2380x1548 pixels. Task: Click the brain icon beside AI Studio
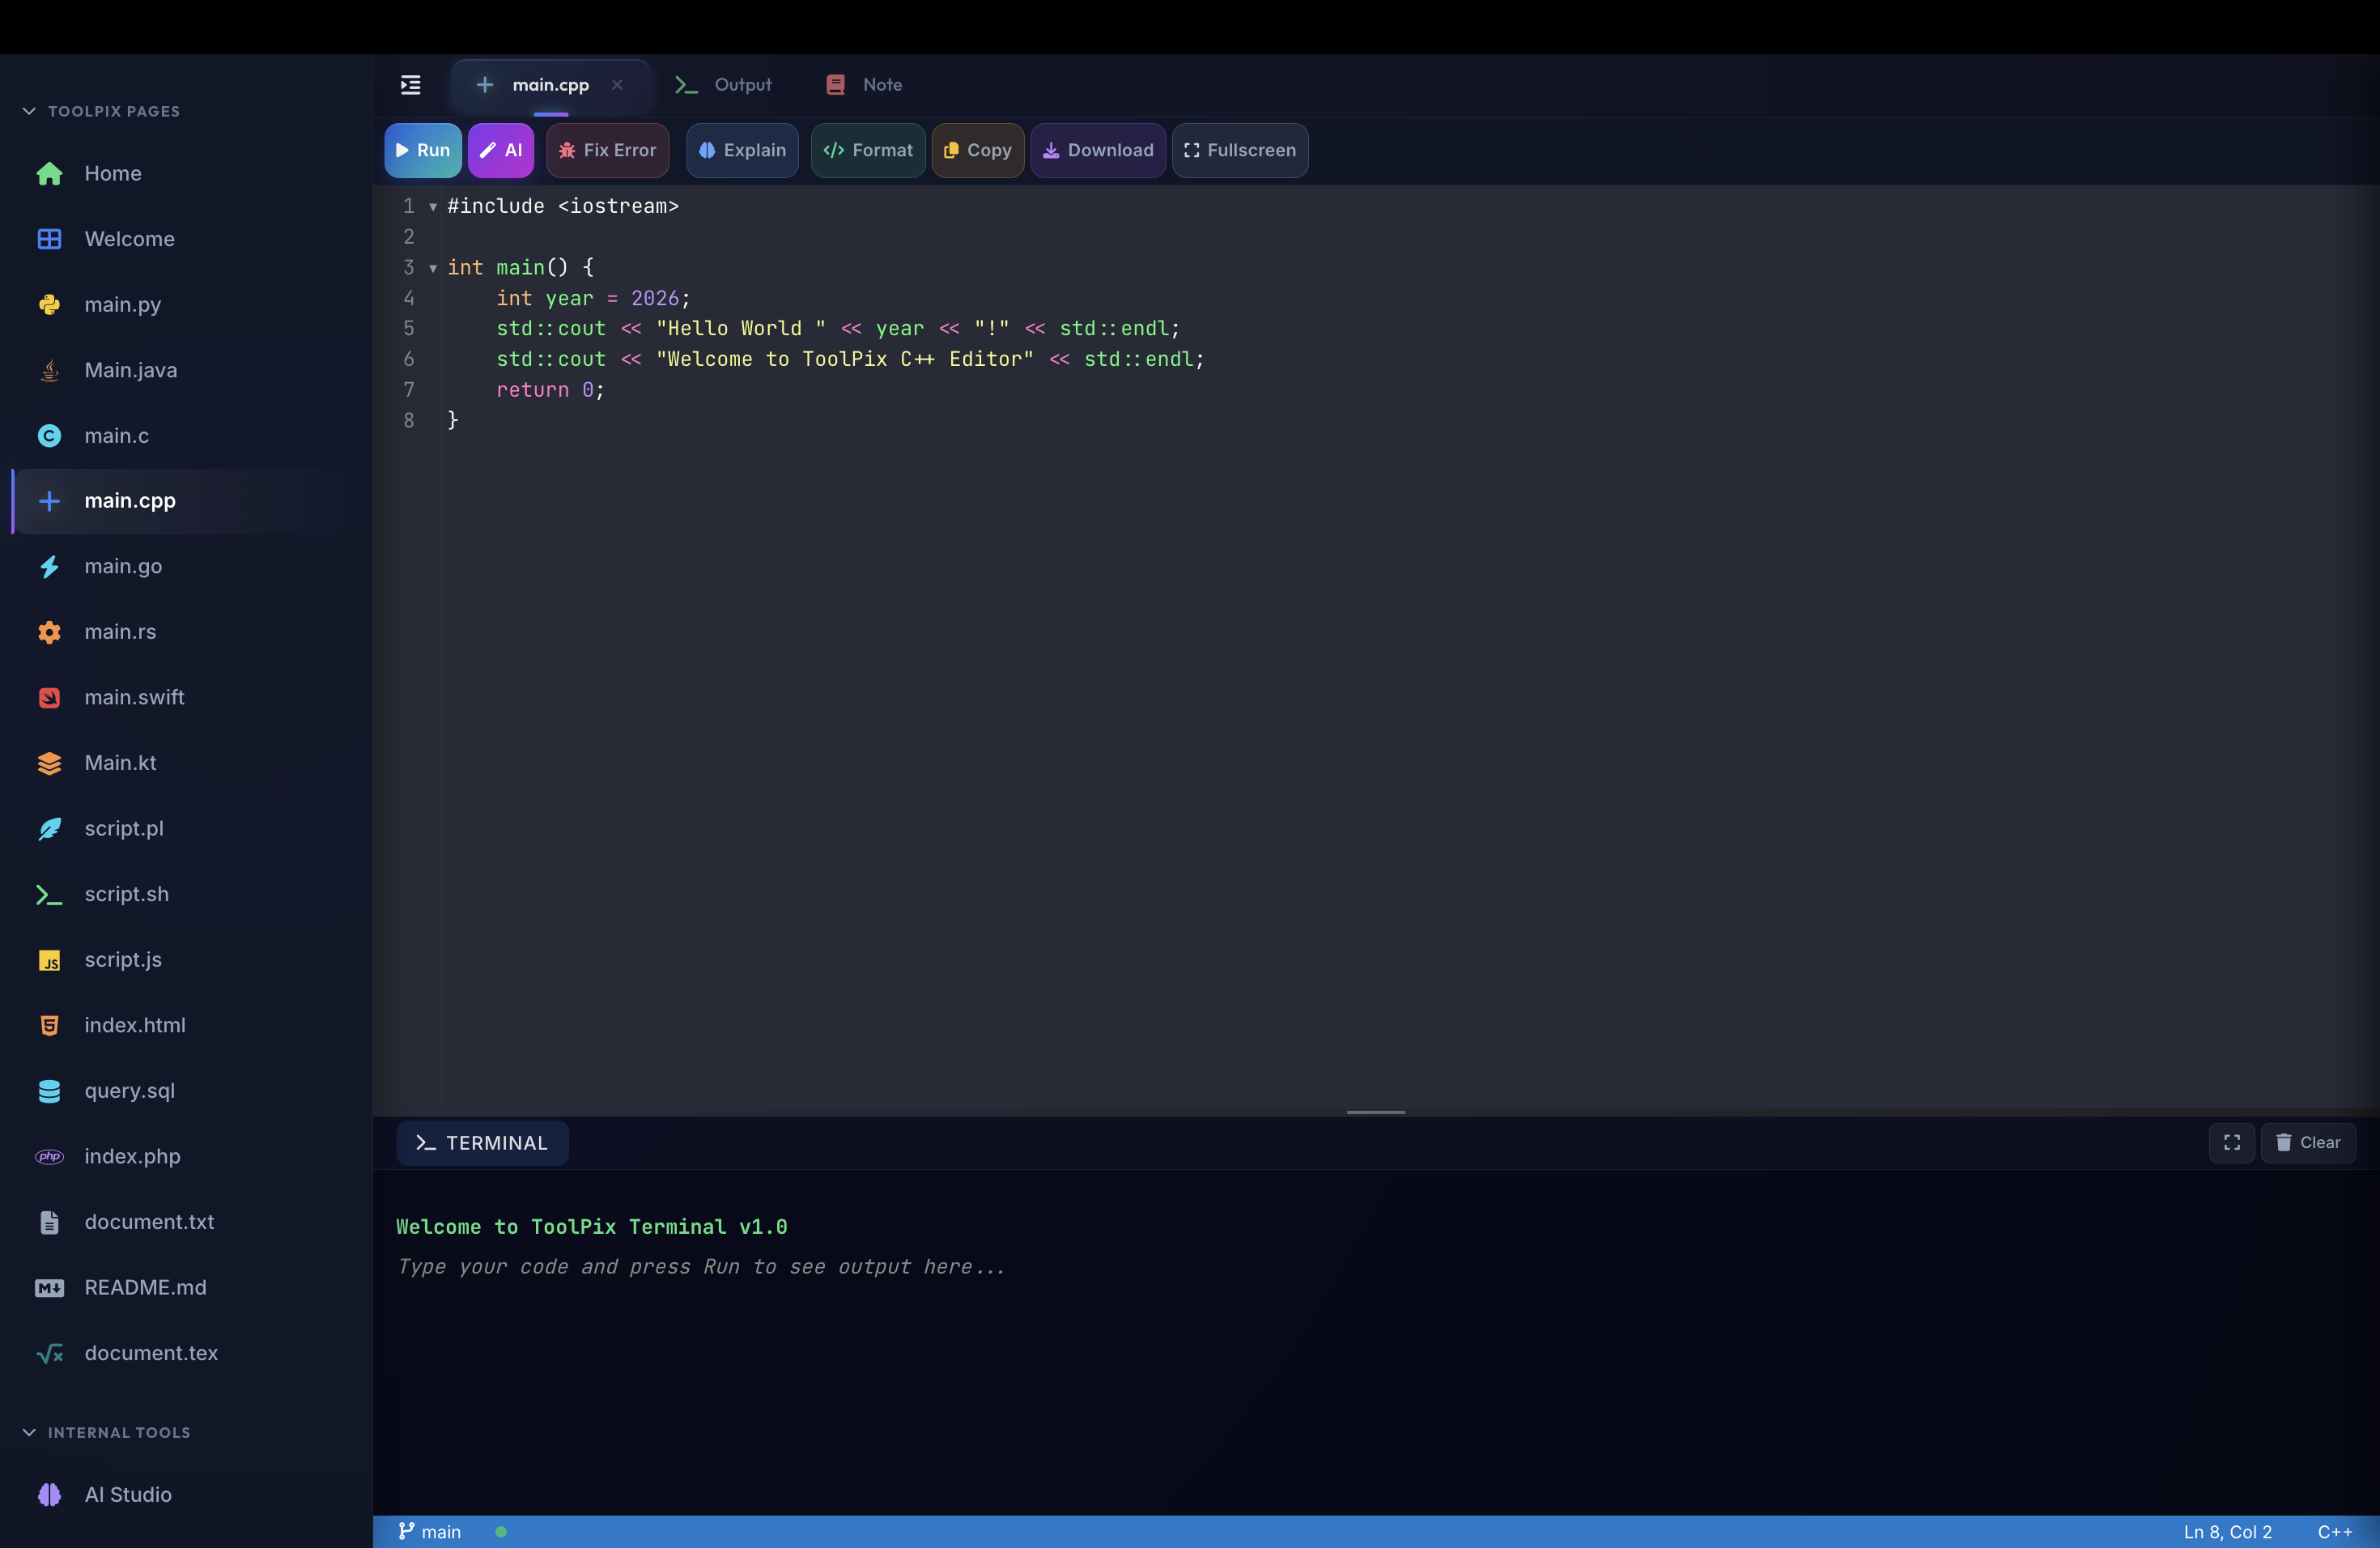pyautogui.click(x=49, y=1495)
